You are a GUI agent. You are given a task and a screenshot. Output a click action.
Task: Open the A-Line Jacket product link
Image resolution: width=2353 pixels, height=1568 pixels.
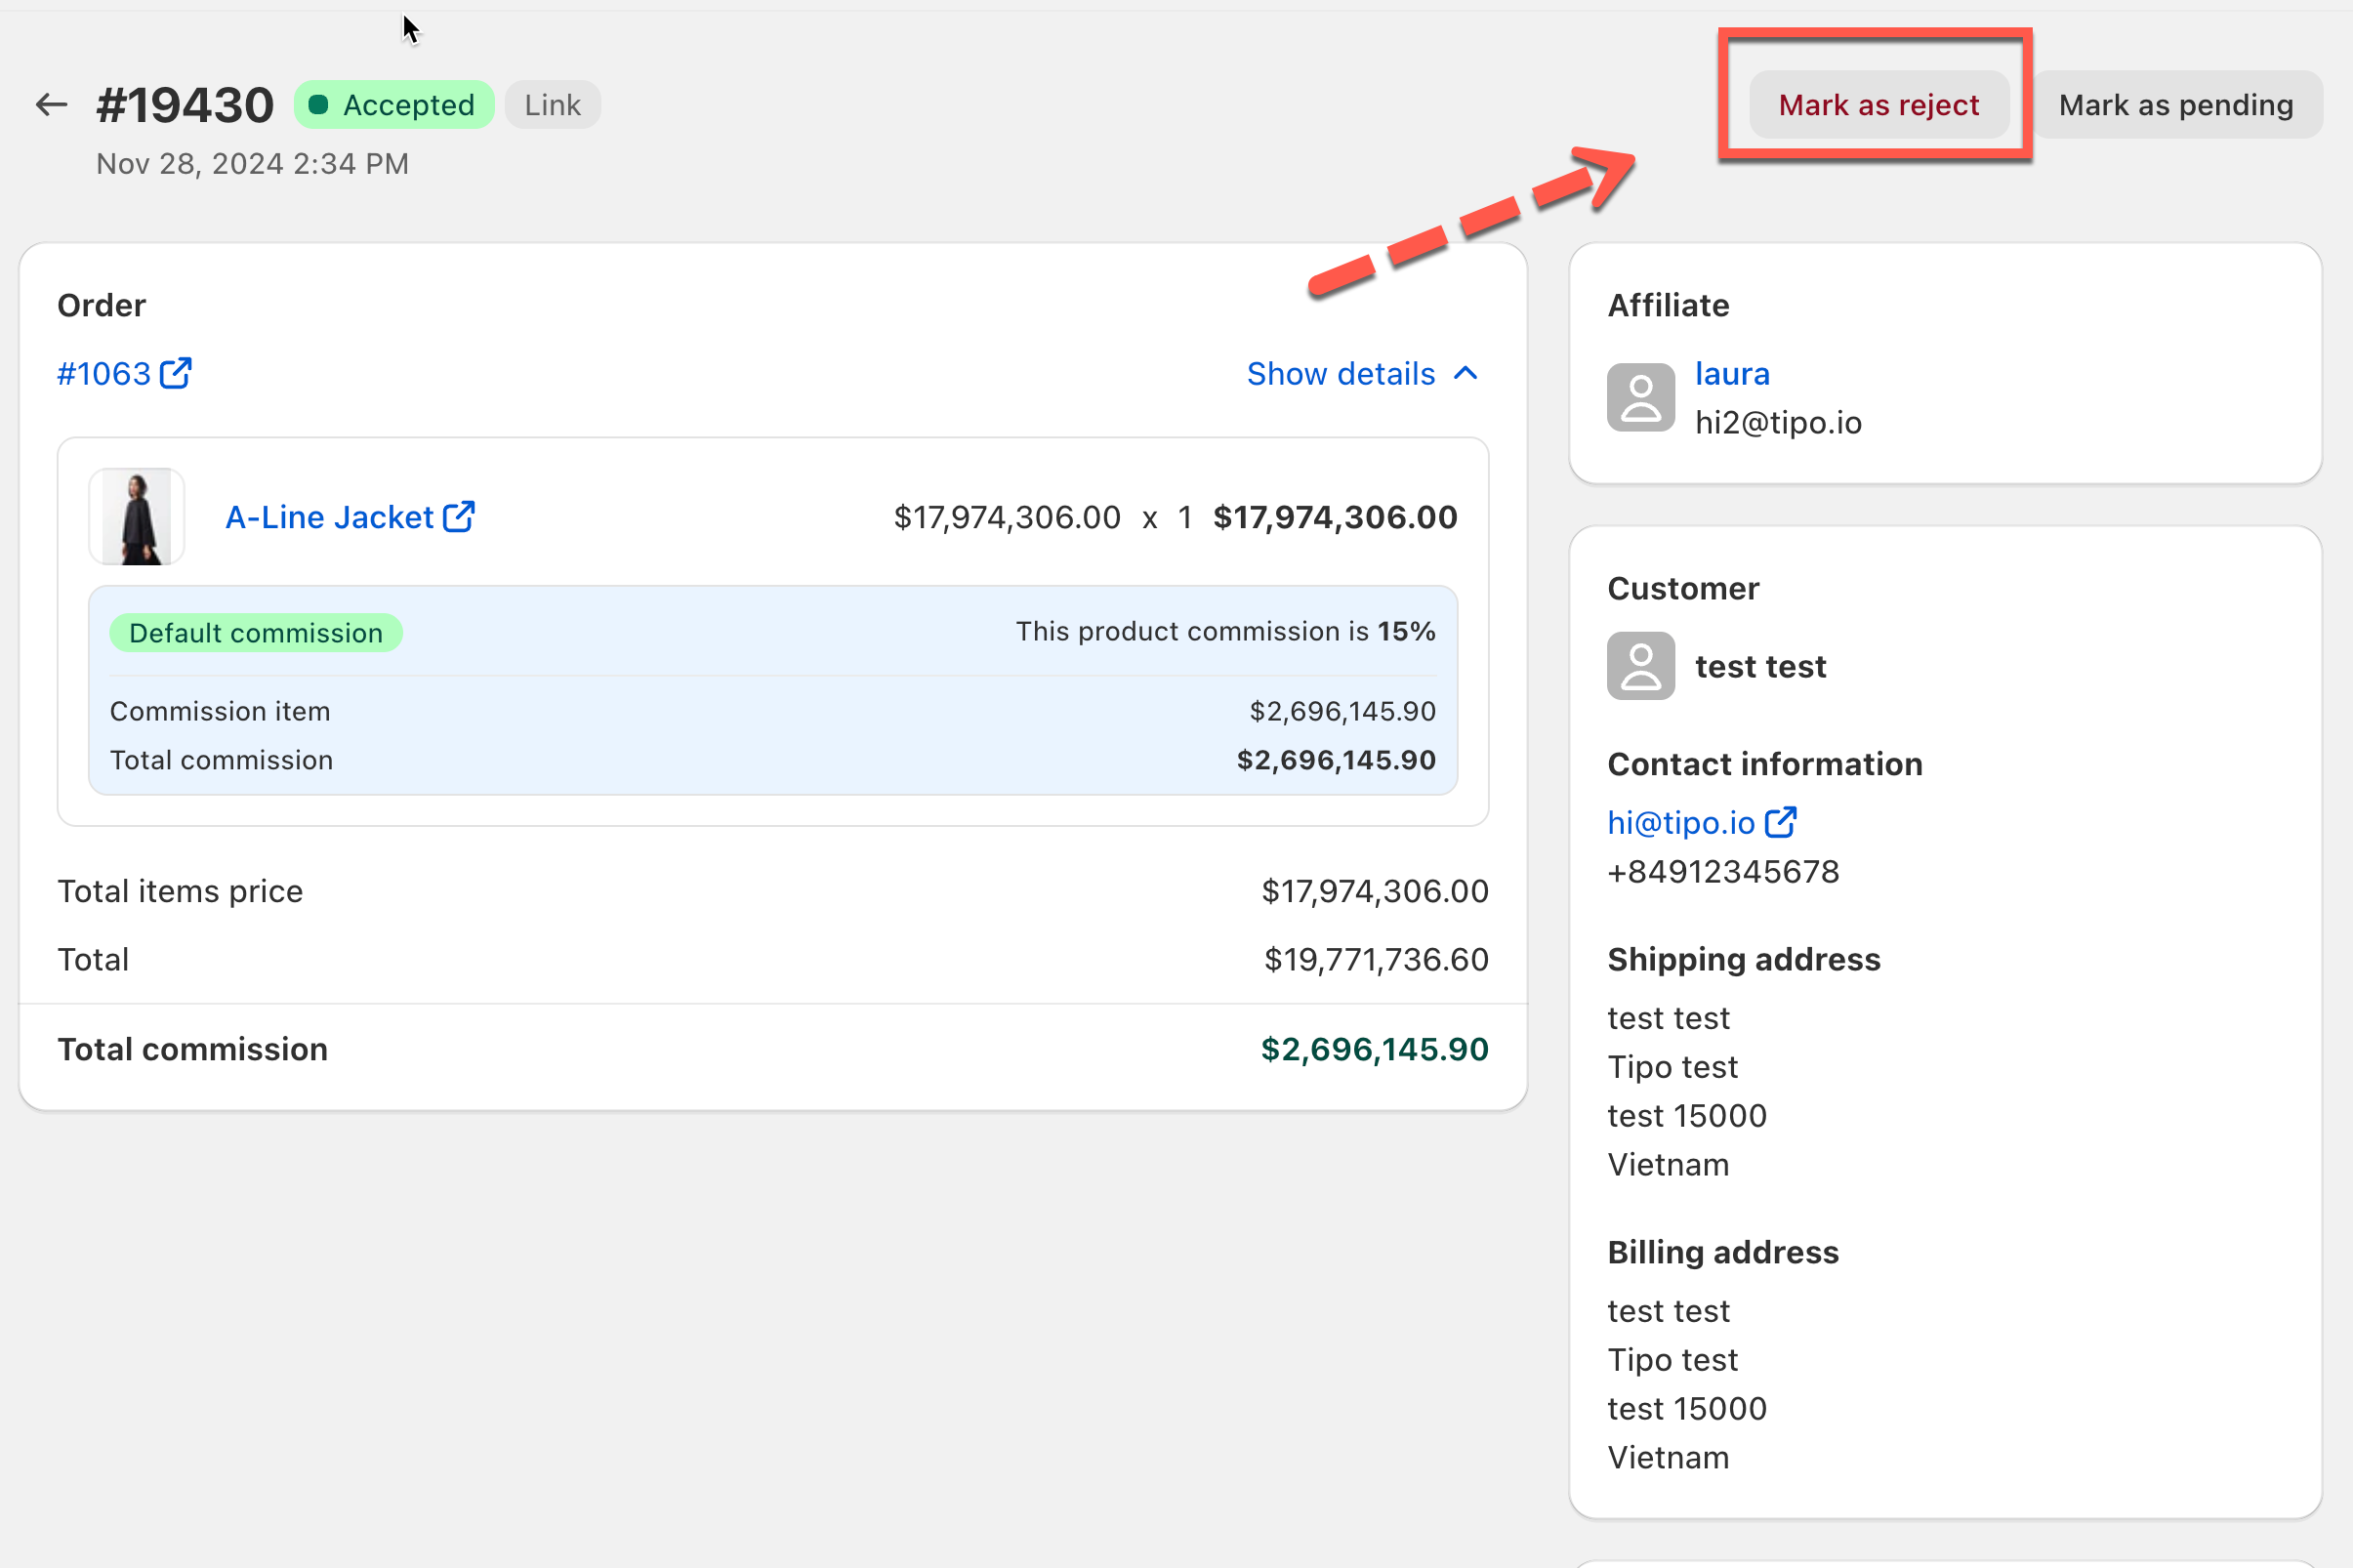[x=329, y=517]
